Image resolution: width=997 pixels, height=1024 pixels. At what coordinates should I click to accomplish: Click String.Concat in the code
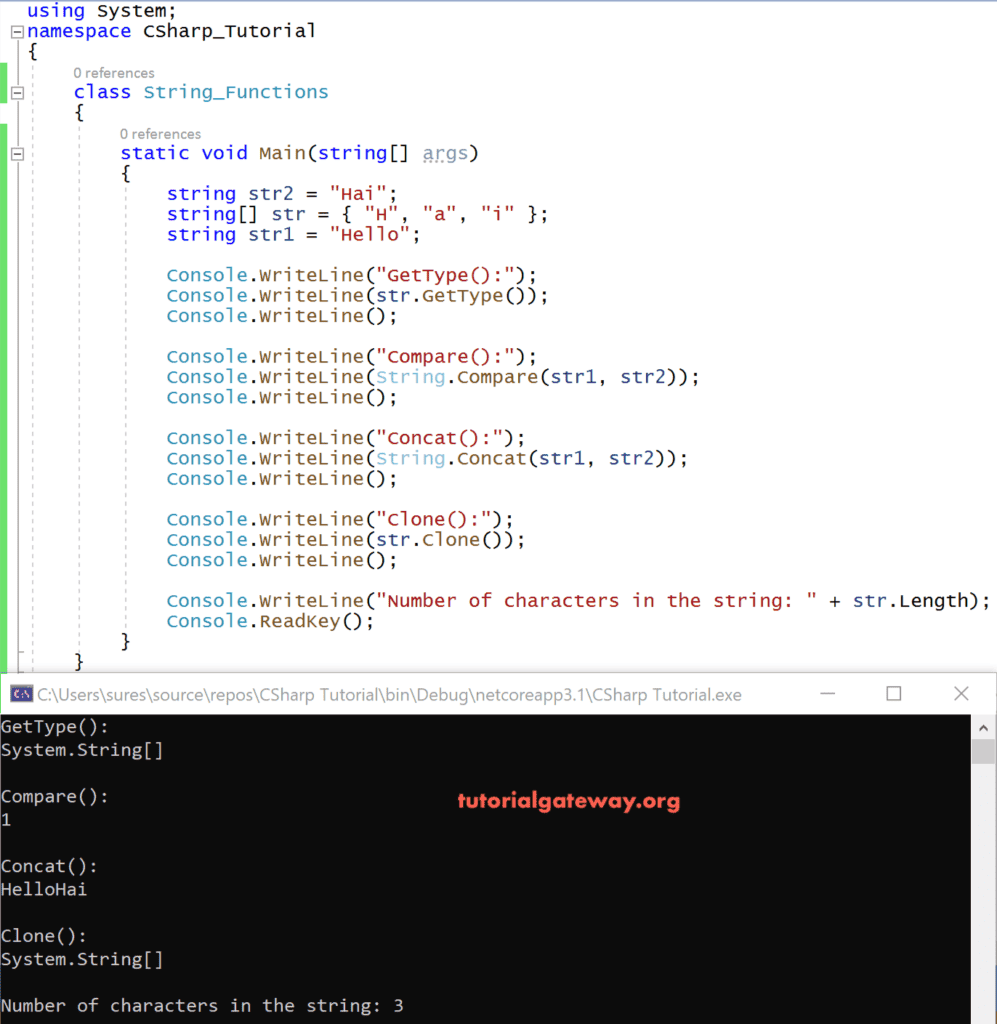[451, 458]
